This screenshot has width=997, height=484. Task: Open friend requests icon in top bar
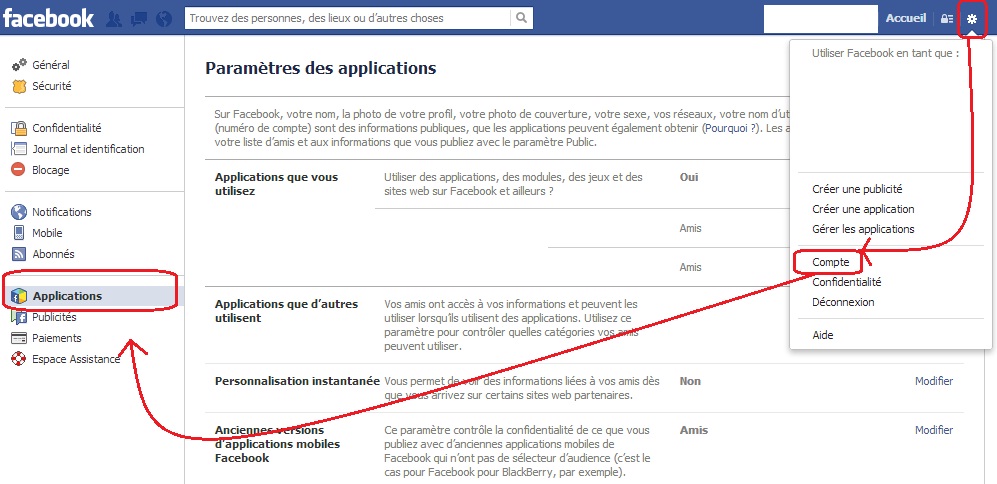click(114, 19)
